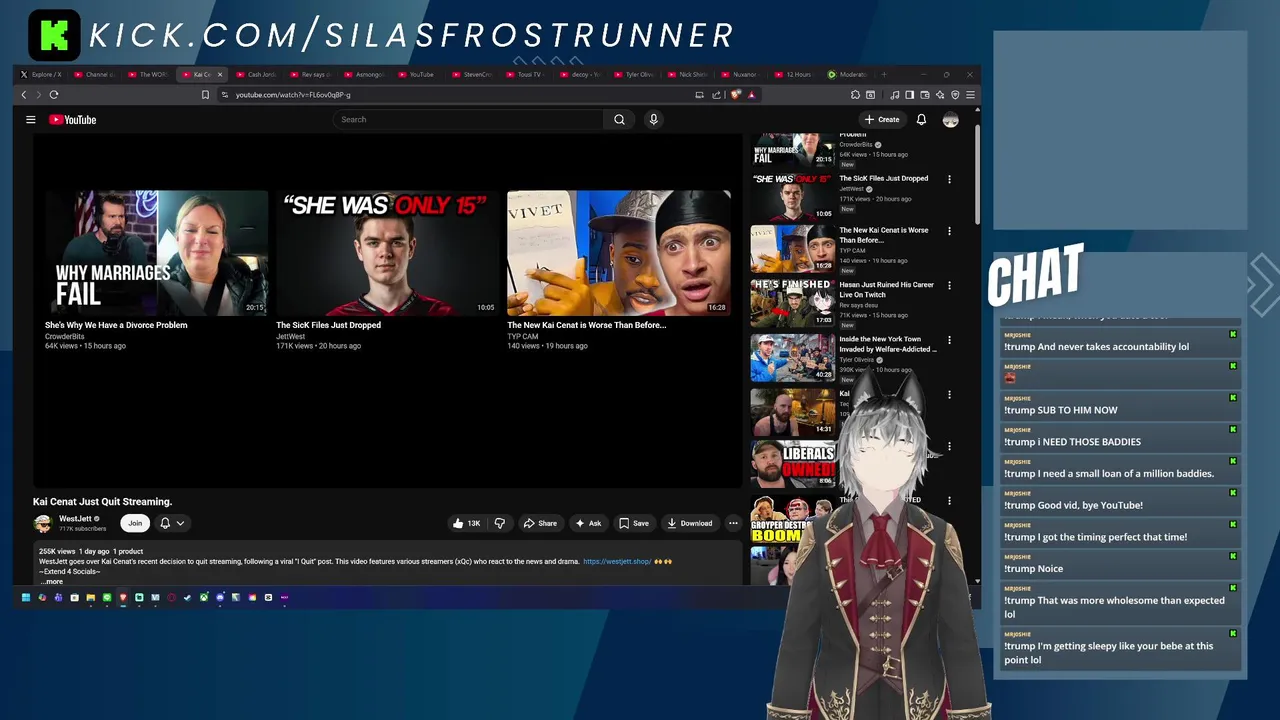
Task: Go forward using the browser forward arrow
Action: pyautogui.click(x=39, y=95)
